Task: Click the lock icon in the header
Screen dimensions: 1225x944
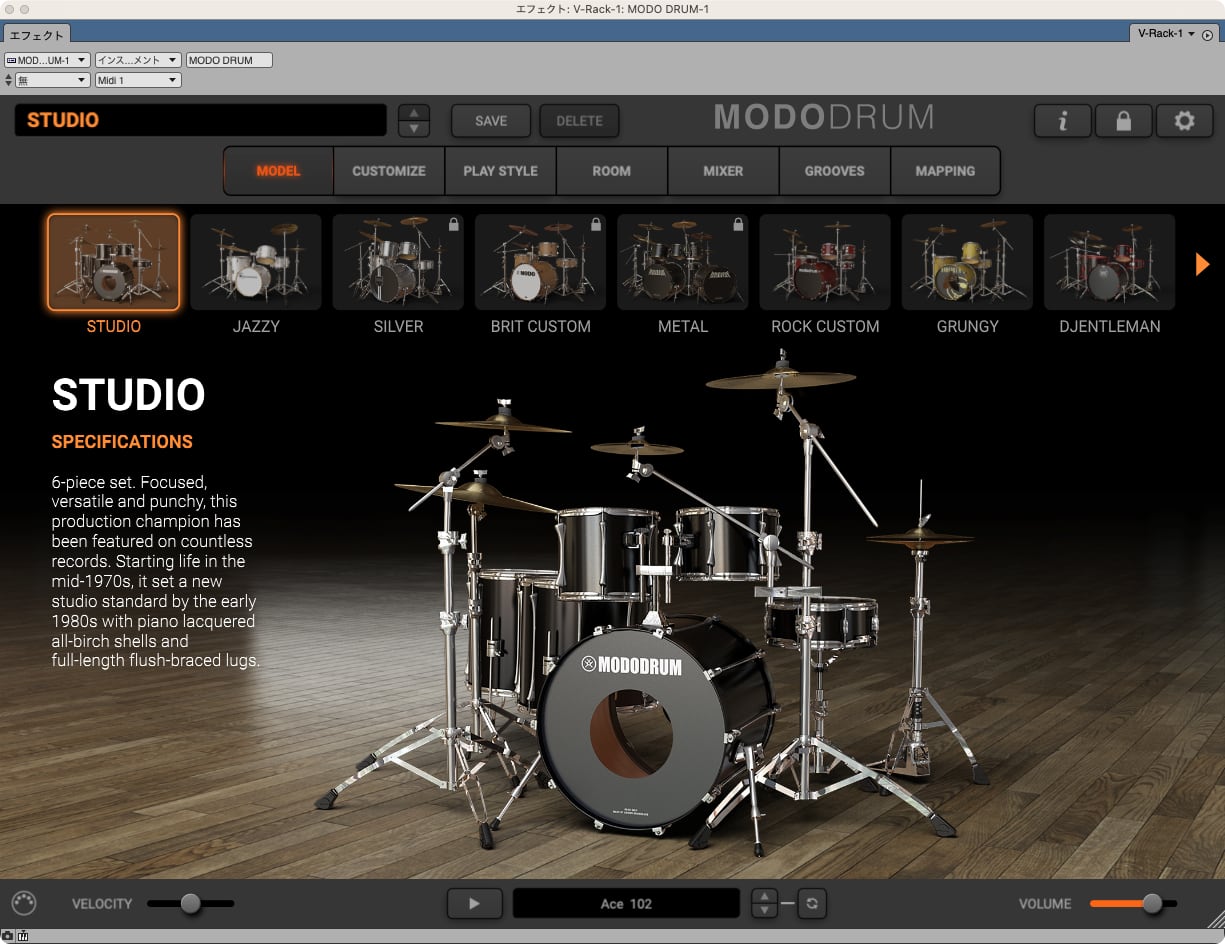Action: [x=1124, y=121]
